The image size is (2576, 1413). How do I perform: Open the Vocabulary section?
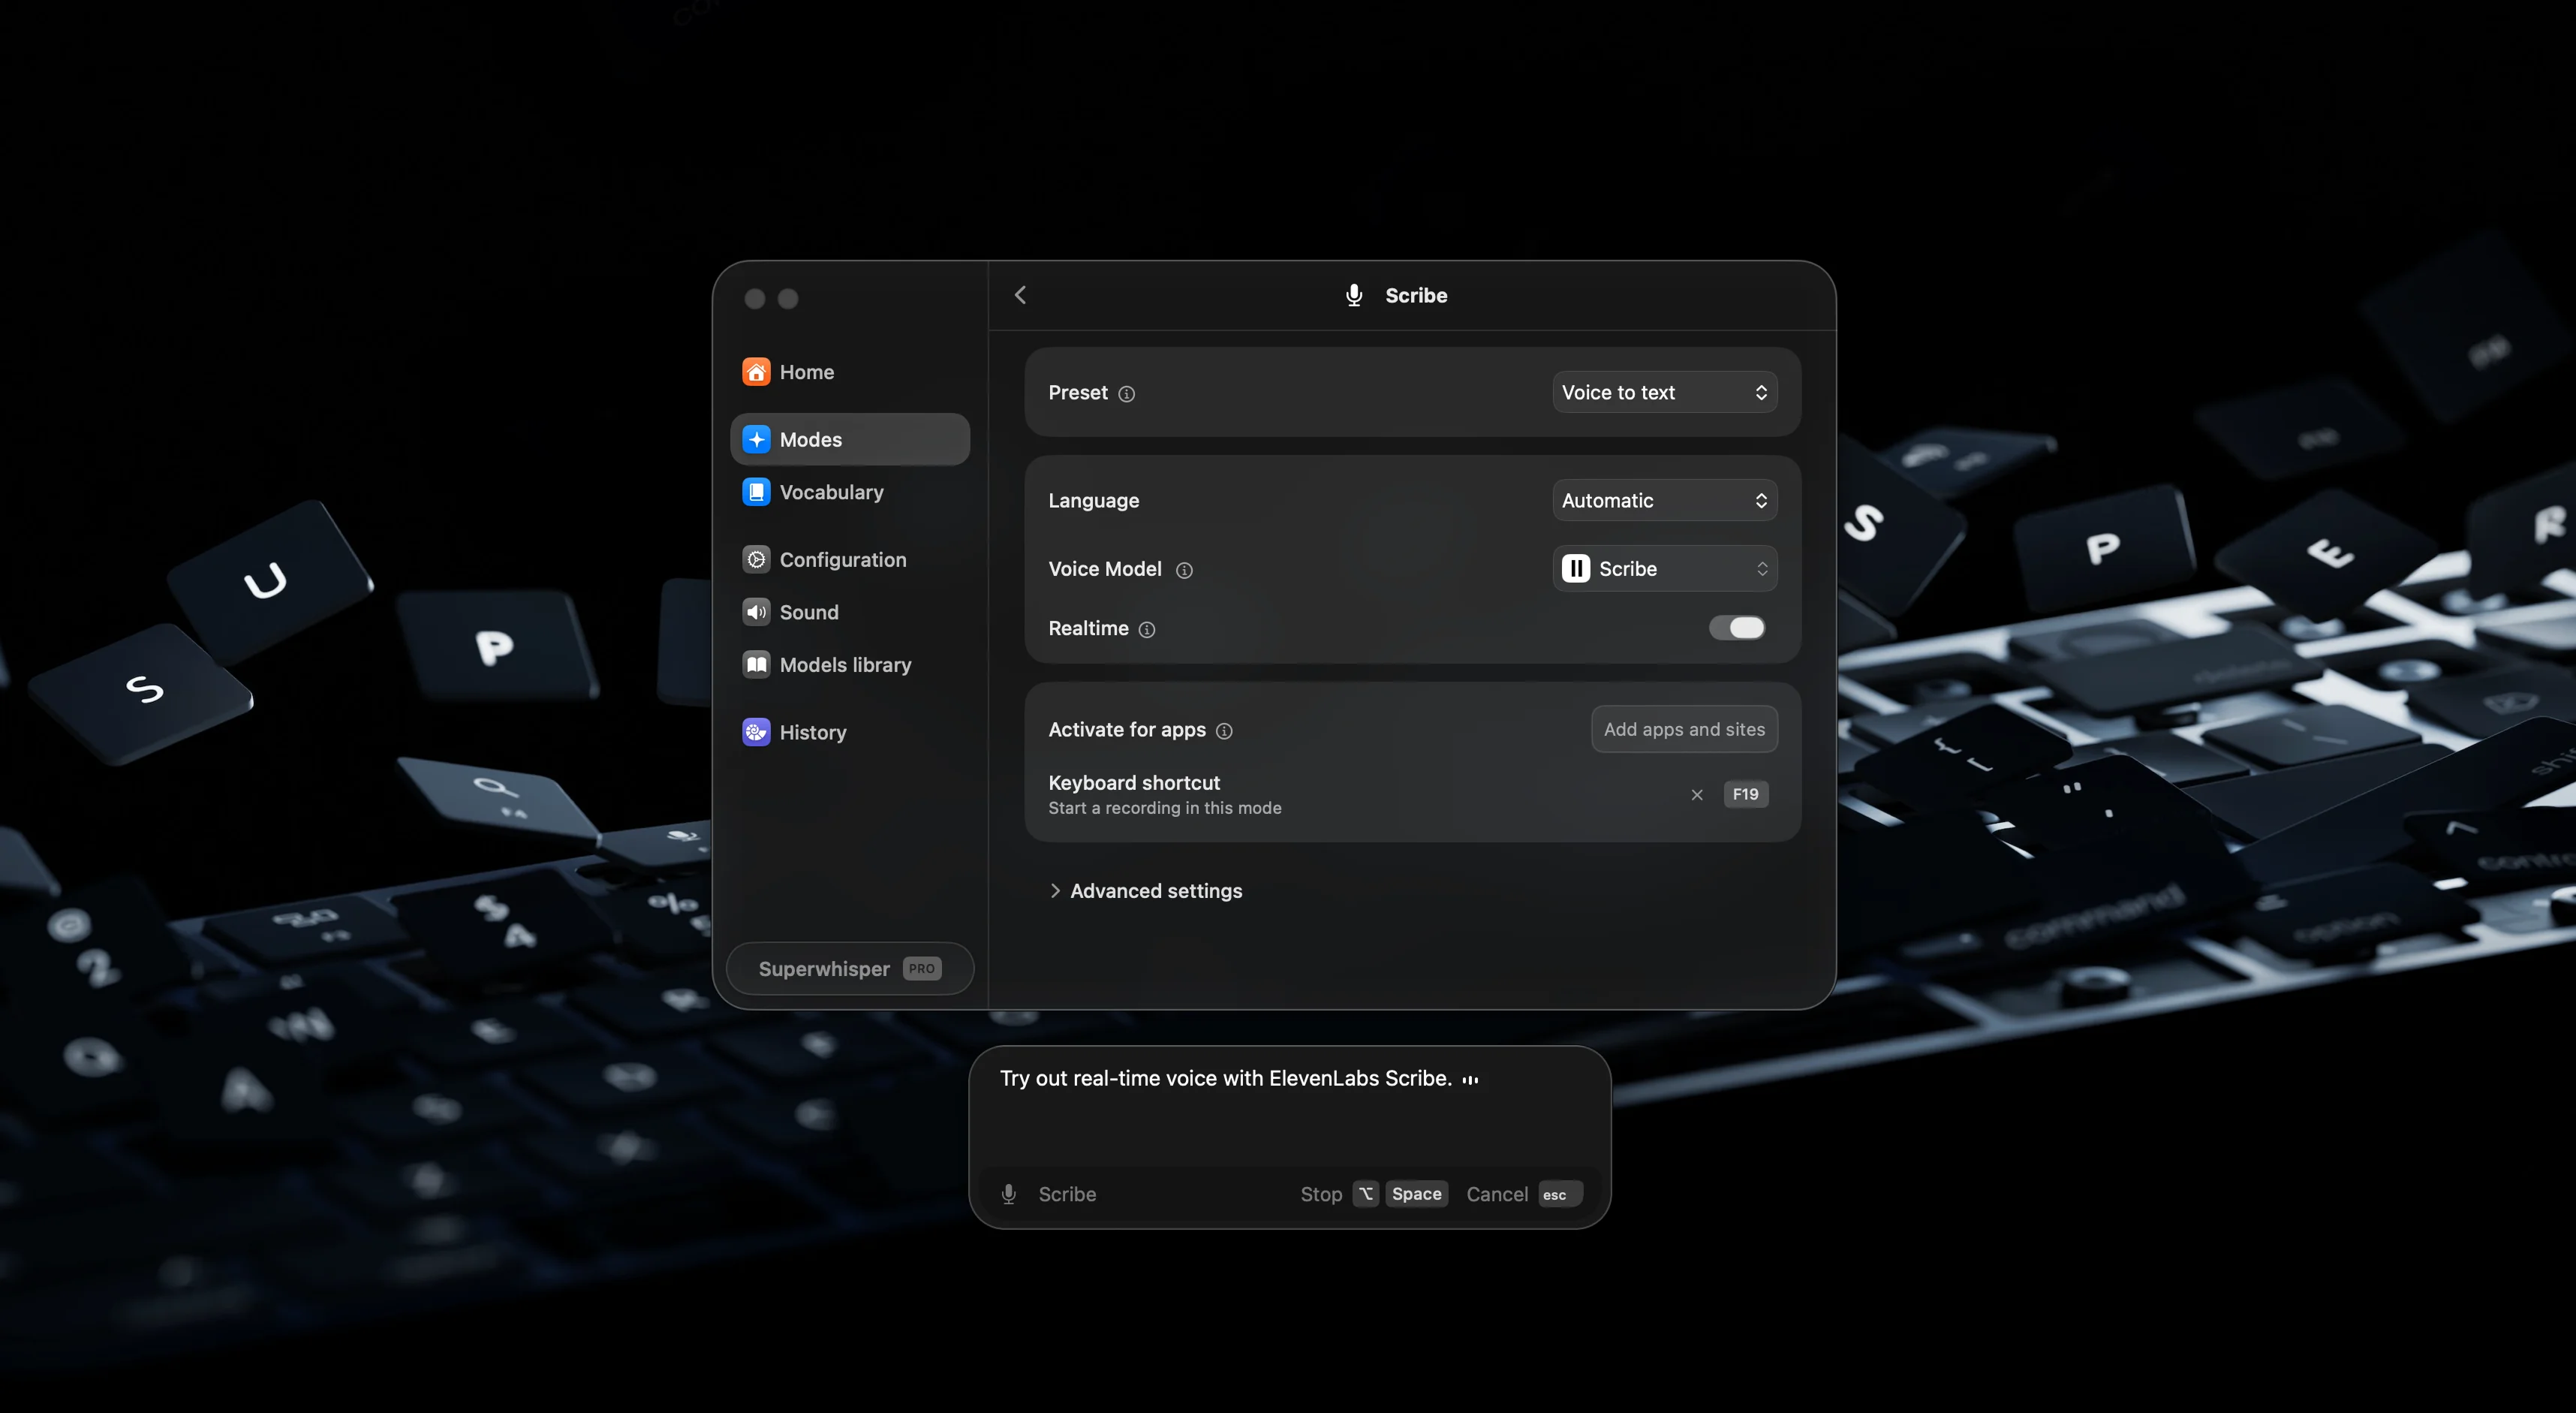click(x=850, y=492)
